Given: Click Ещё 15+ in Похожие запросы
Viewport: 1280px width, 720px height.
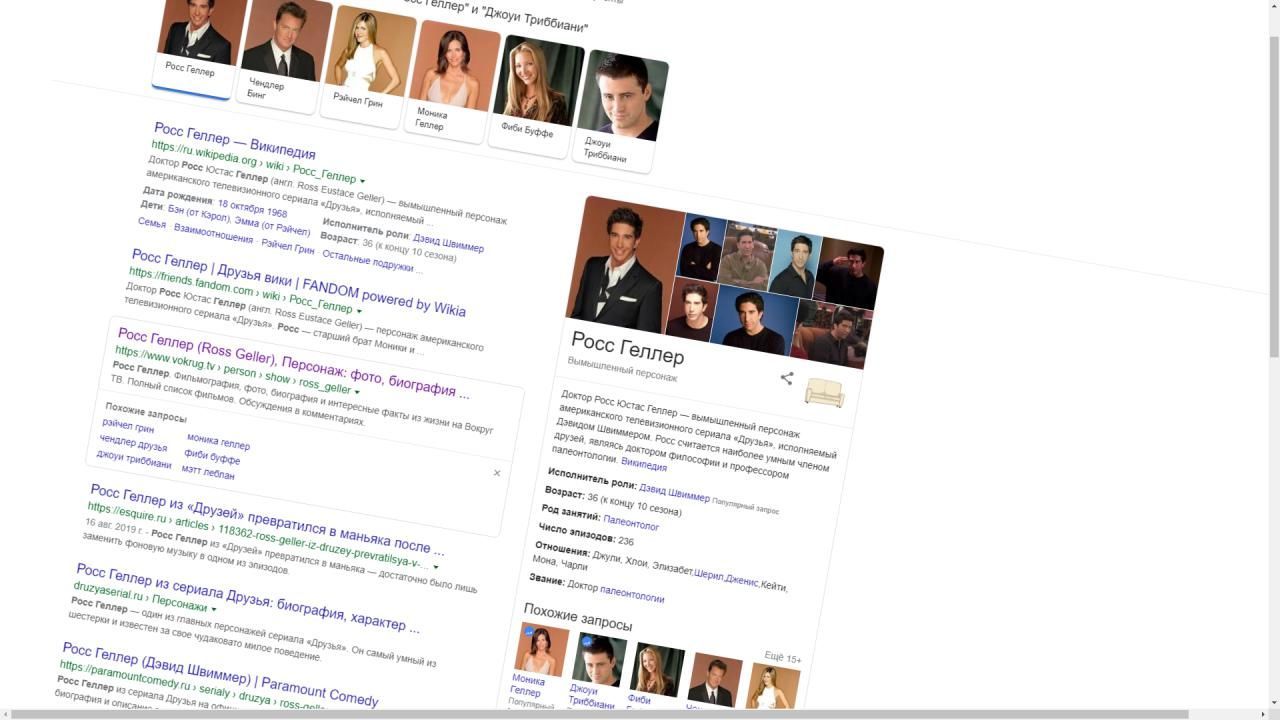Looking at the screenshot, I should click(782, 658).
